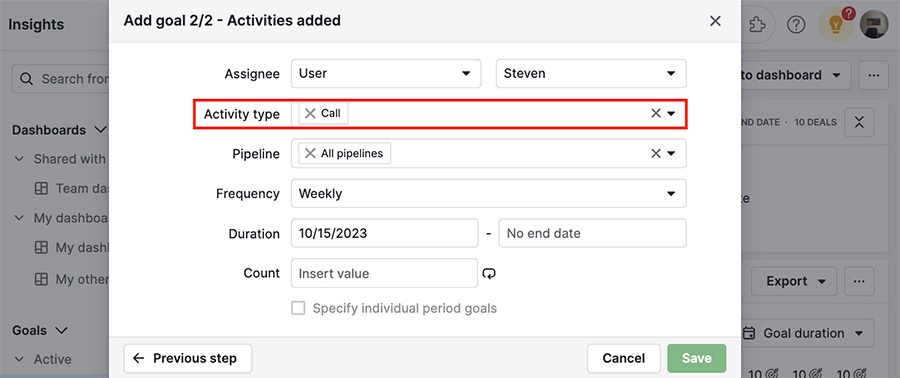
Task: Click the calendar icon in Goal duration
Action: click(x=749, y=333)
